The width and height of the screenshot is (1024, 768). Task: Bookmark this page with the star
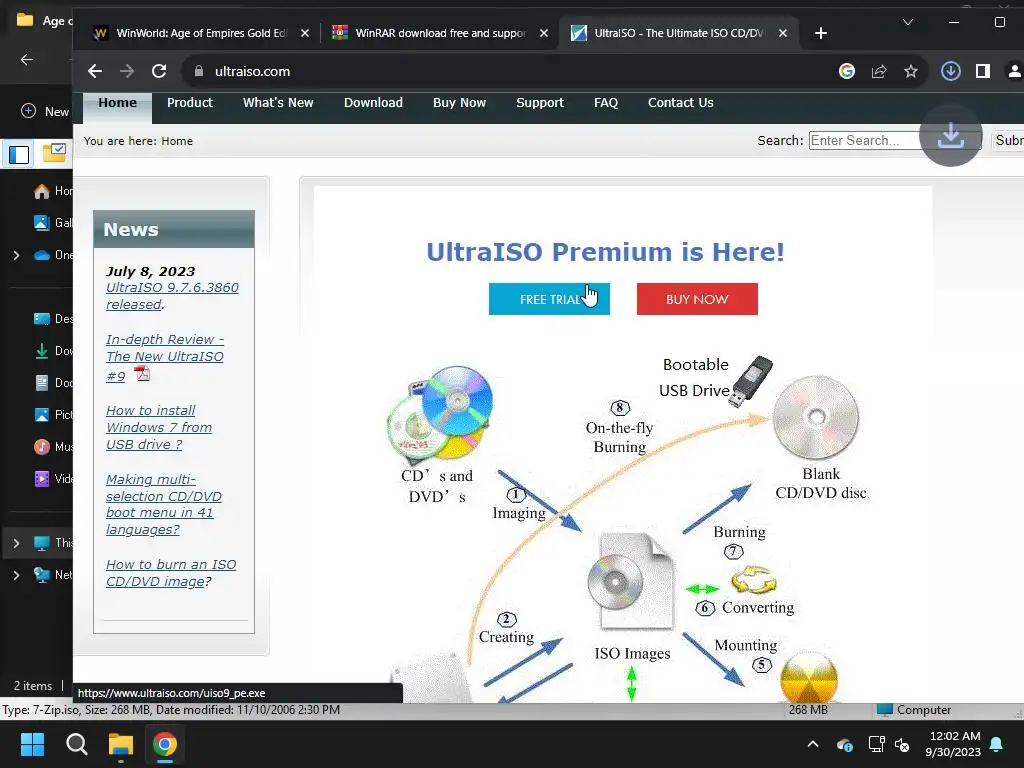911,71
